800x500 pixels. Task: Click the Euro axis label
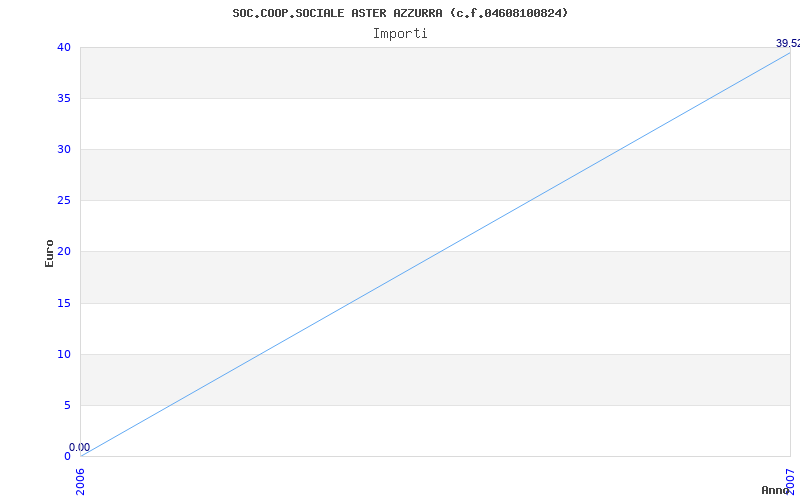coord(49,253)
